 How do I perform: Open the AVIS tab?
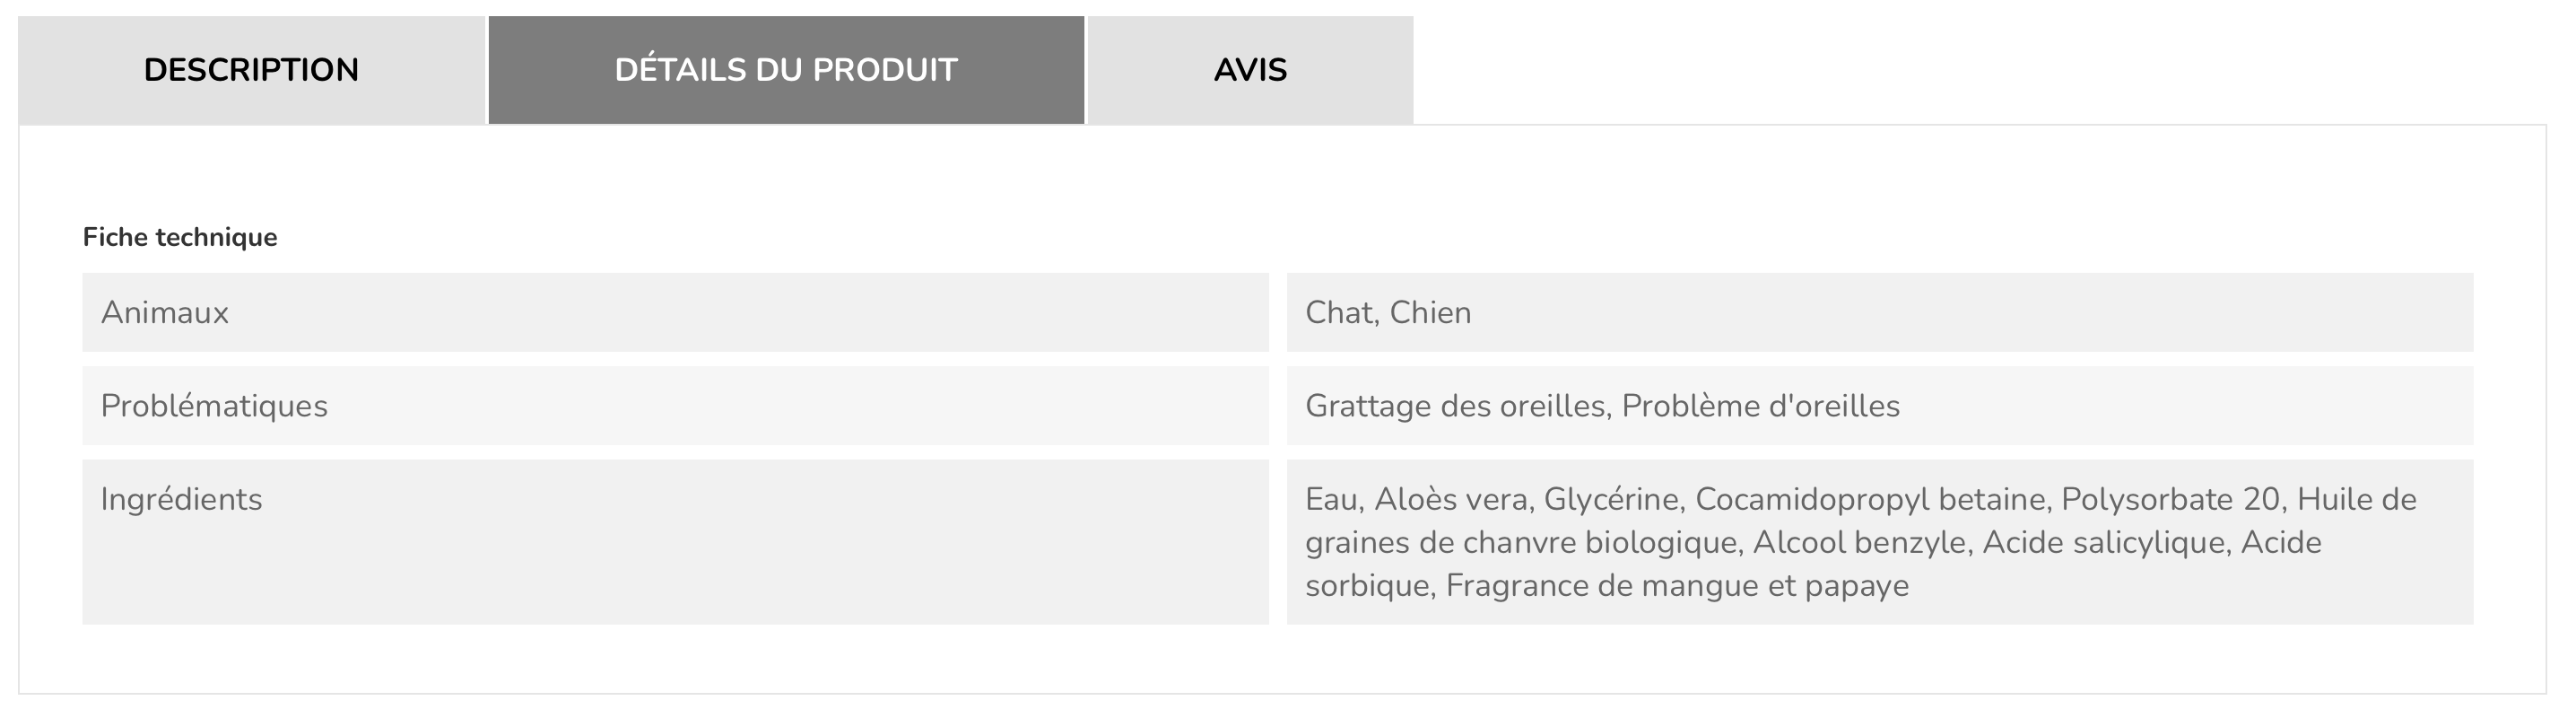point(1250,70)
